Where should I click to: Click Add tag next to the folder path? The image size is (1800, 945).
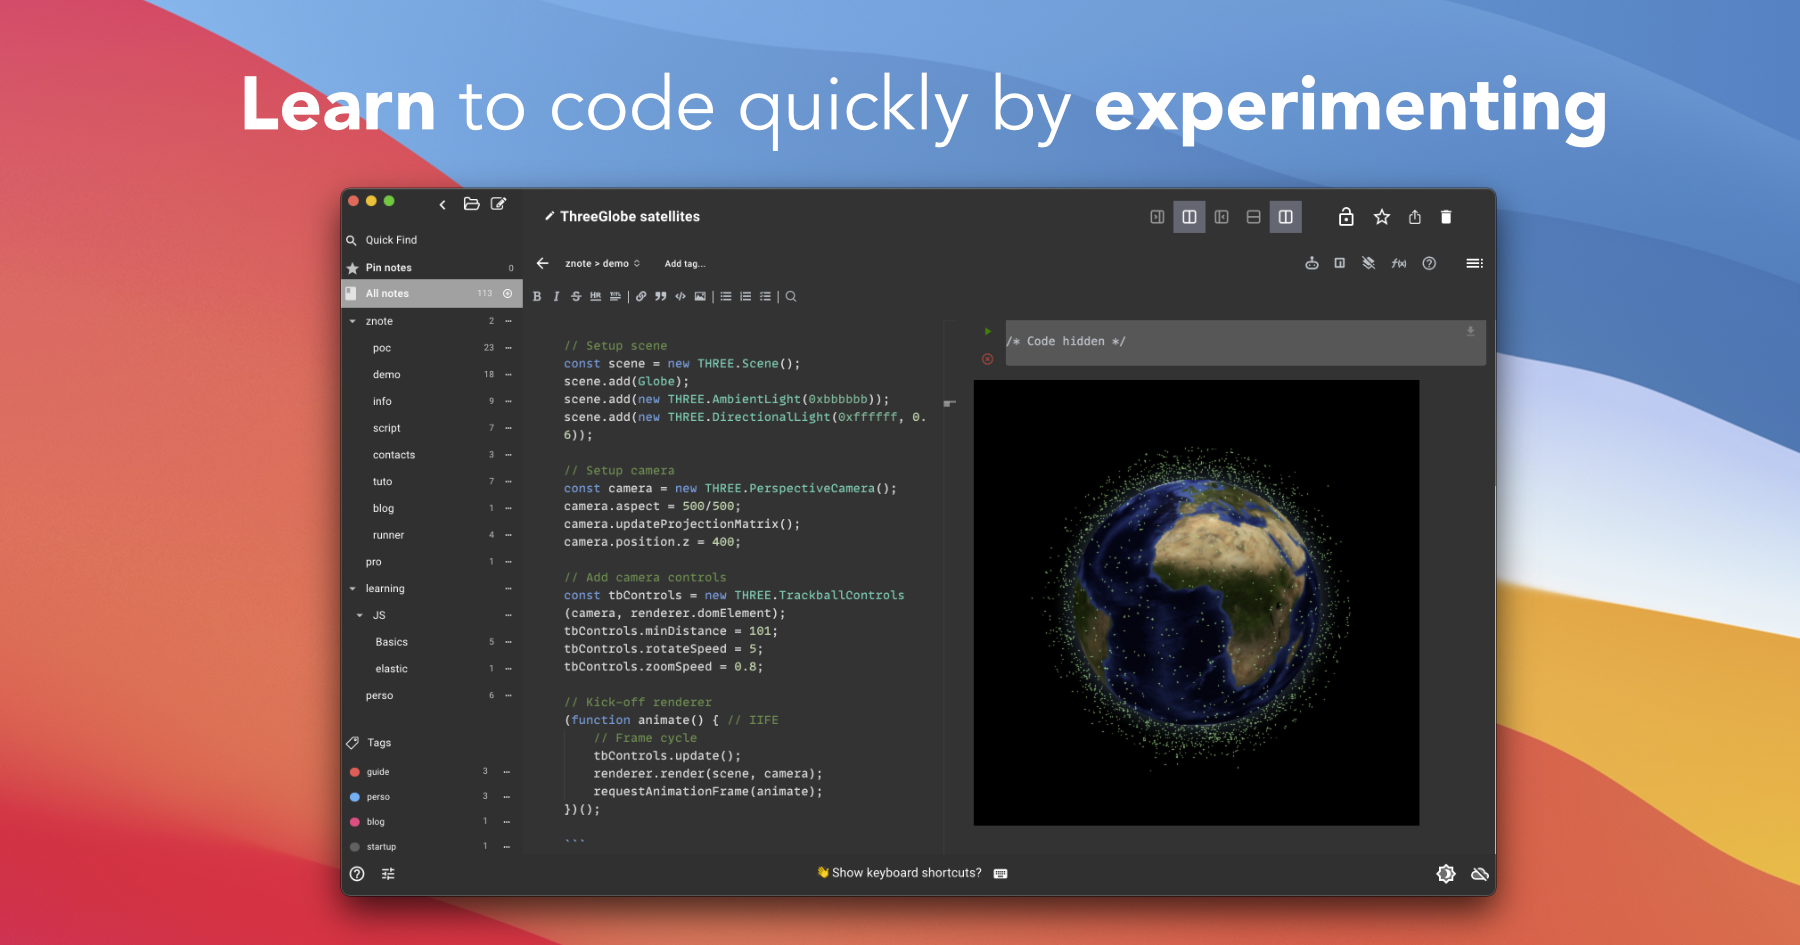[x=685, y=264]
